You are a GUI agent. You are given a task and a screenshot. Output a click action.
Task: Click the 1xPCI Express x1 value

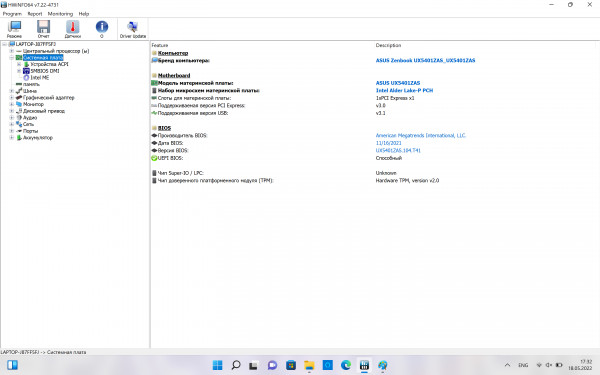coord(395,98)
